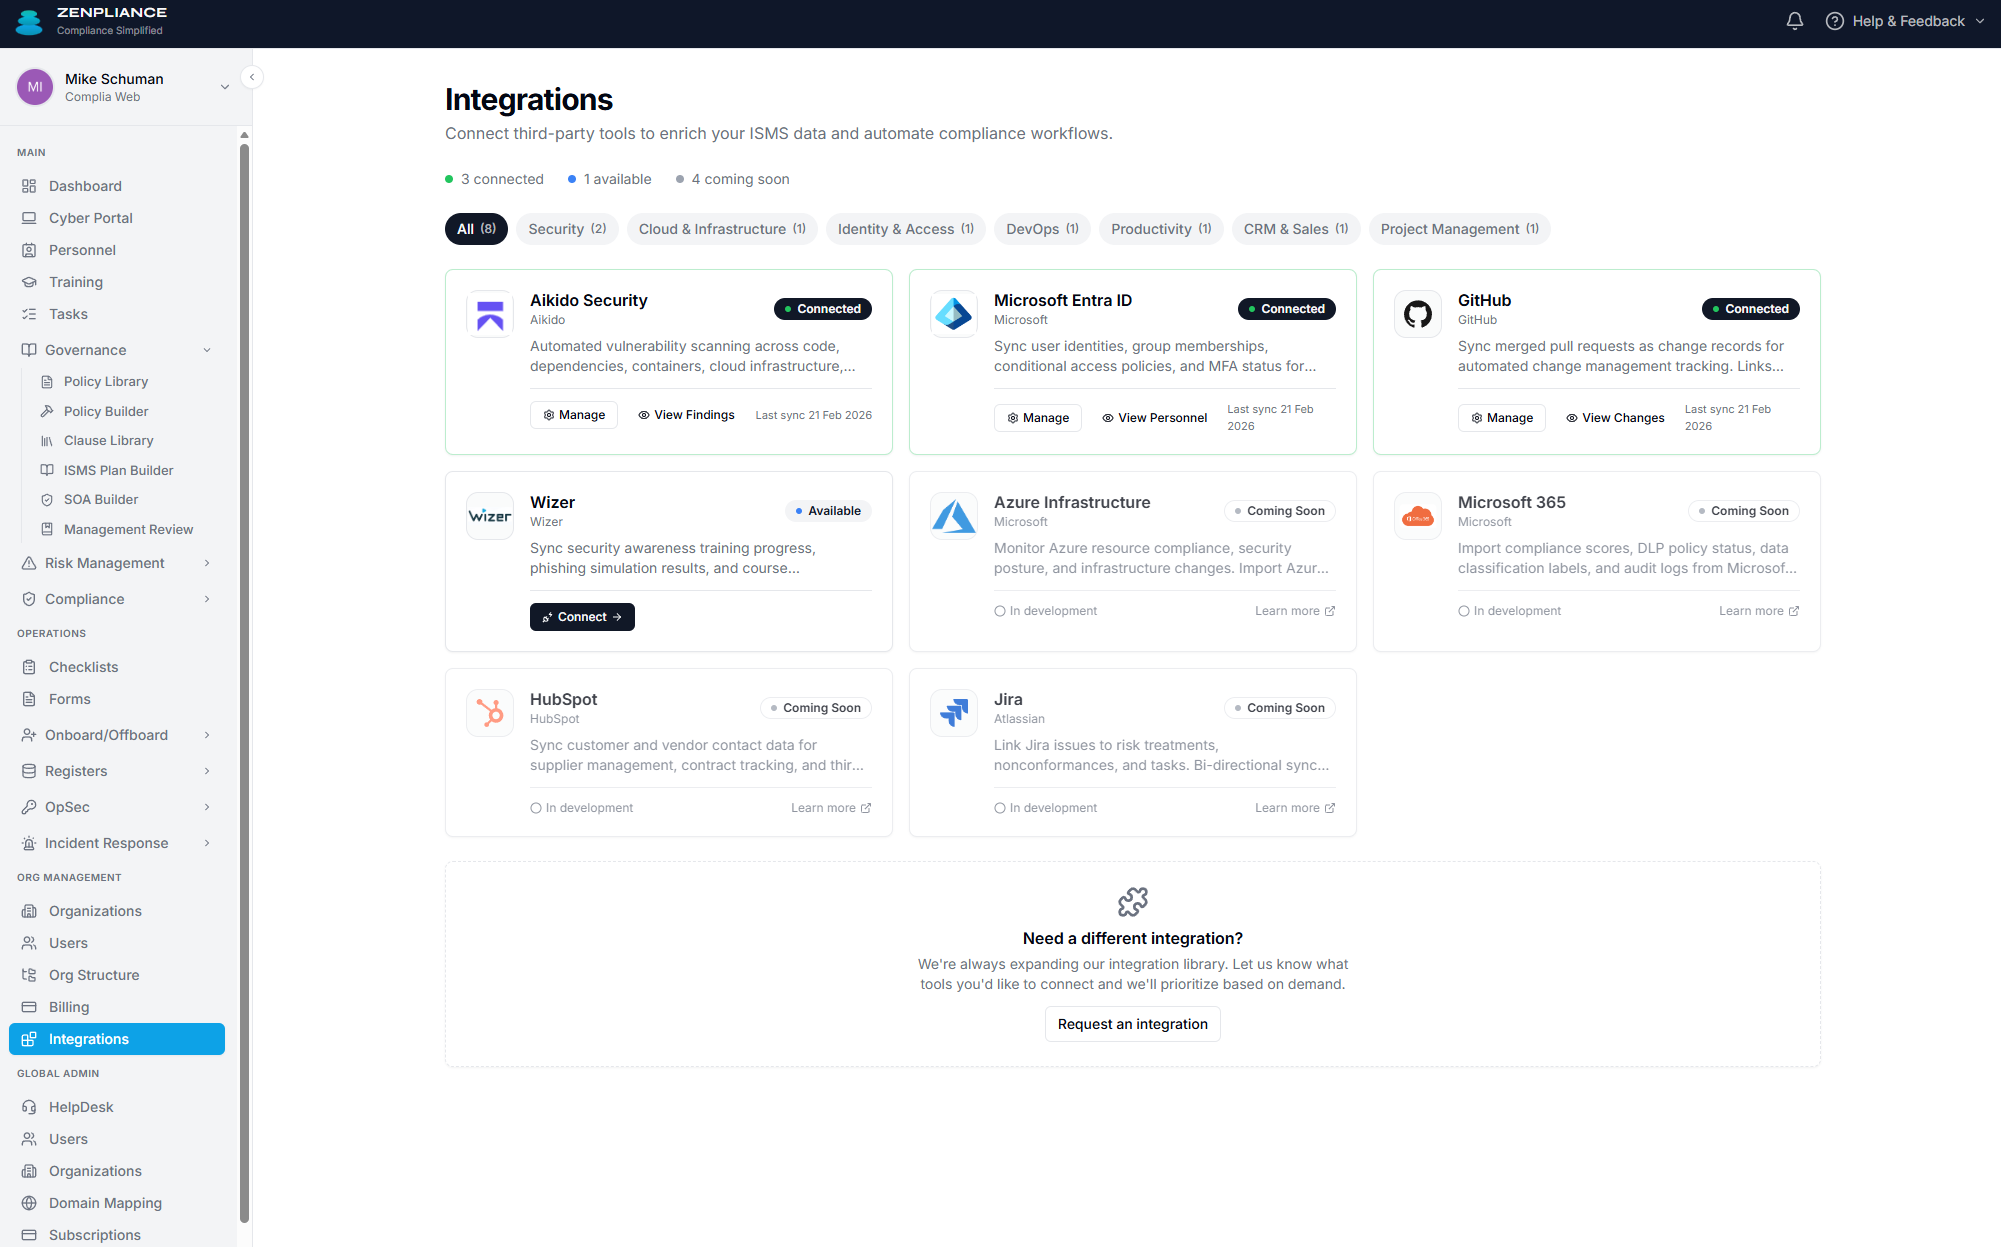The width and height of the screenshot is (2001, 1247).
Task: Open the Domain Mapping admin section
Action: point(106,1203)
